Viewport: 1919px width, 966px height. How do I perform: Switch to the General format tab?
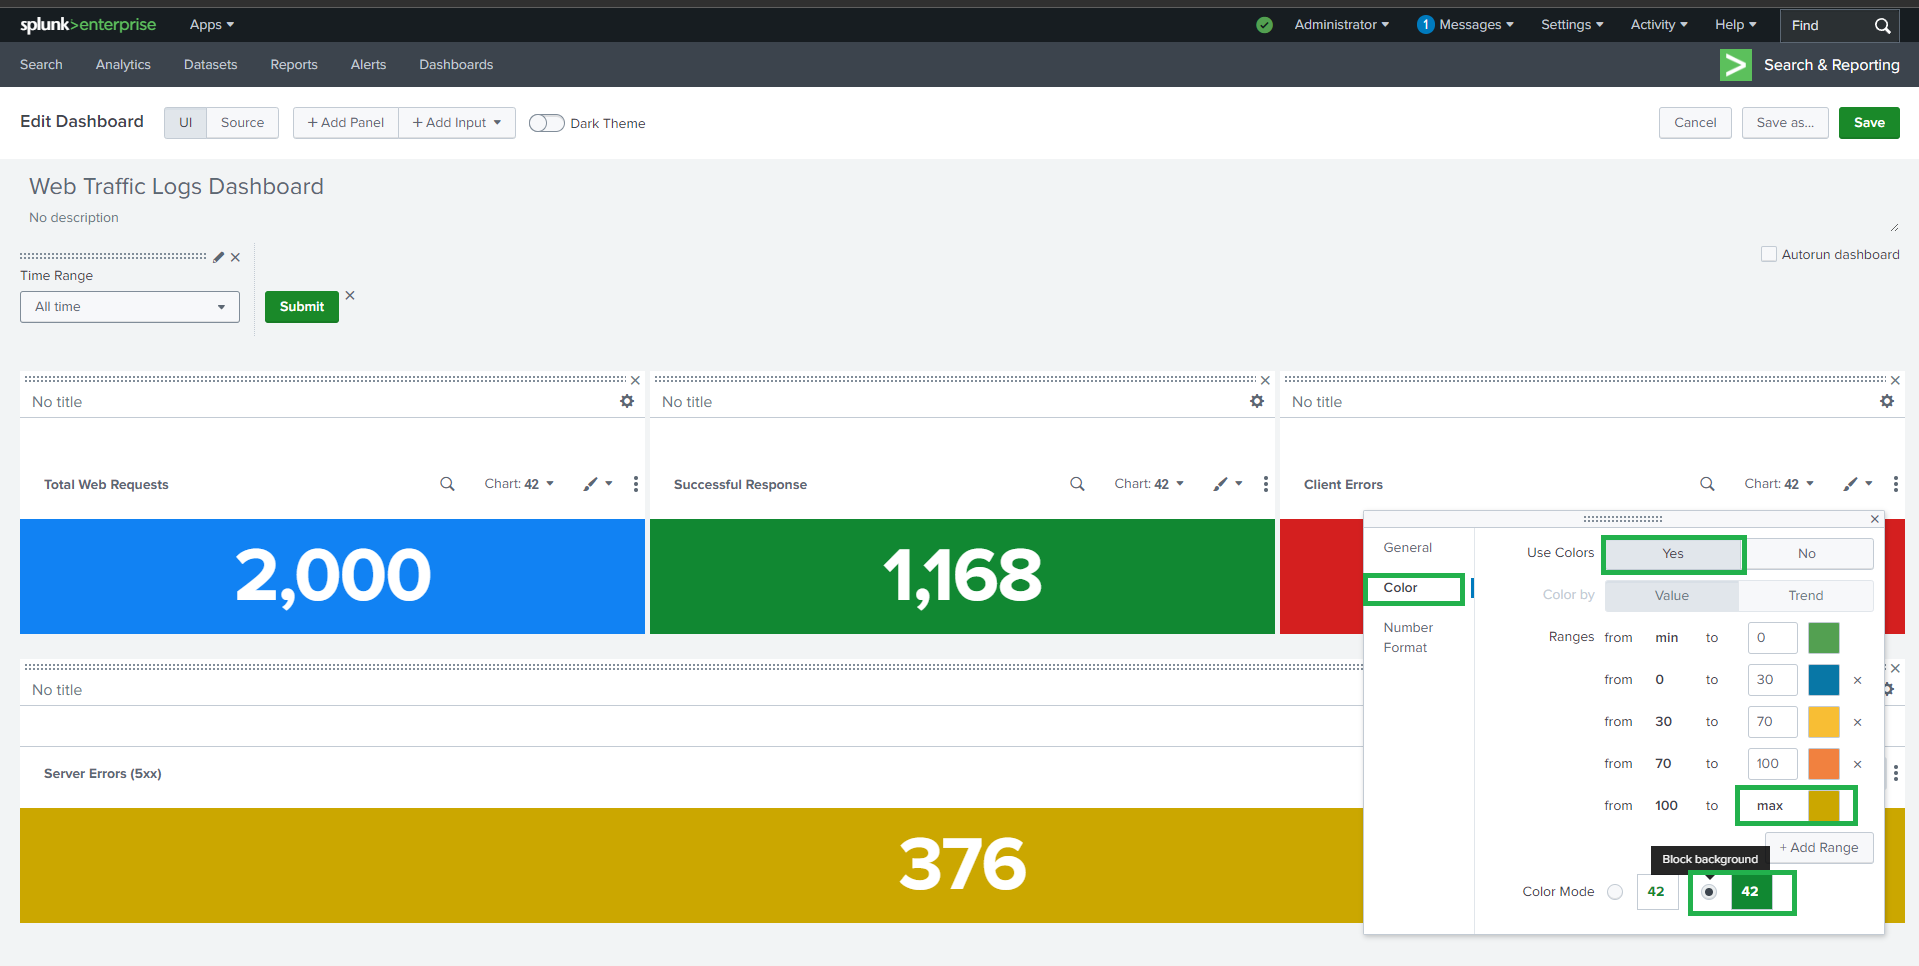coord(1408,548)
